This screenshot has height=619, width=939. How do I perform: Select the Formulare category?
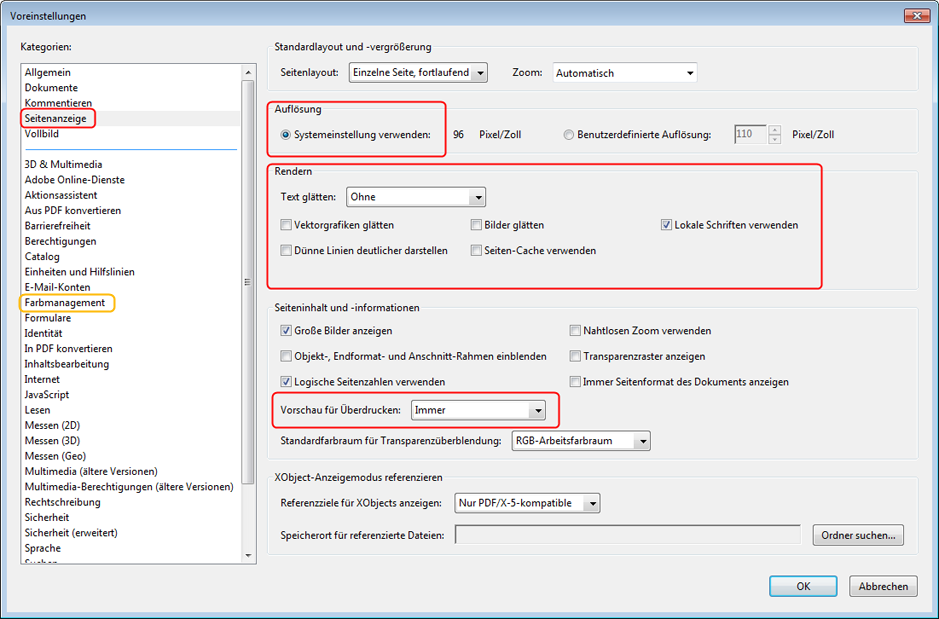point(47,318)
